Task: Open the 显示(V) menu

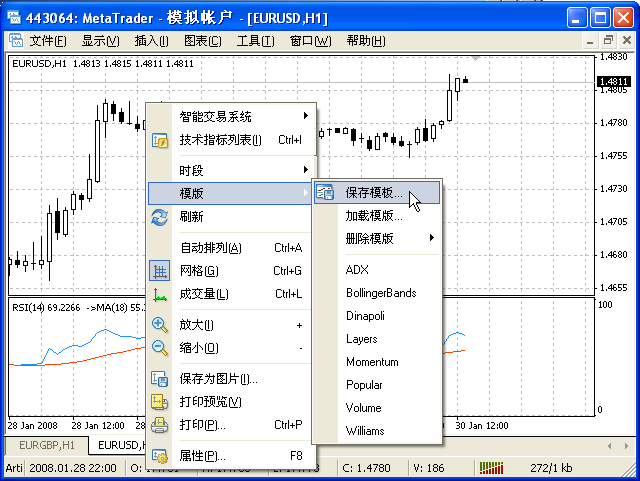Action: click(x=100, y=41)
